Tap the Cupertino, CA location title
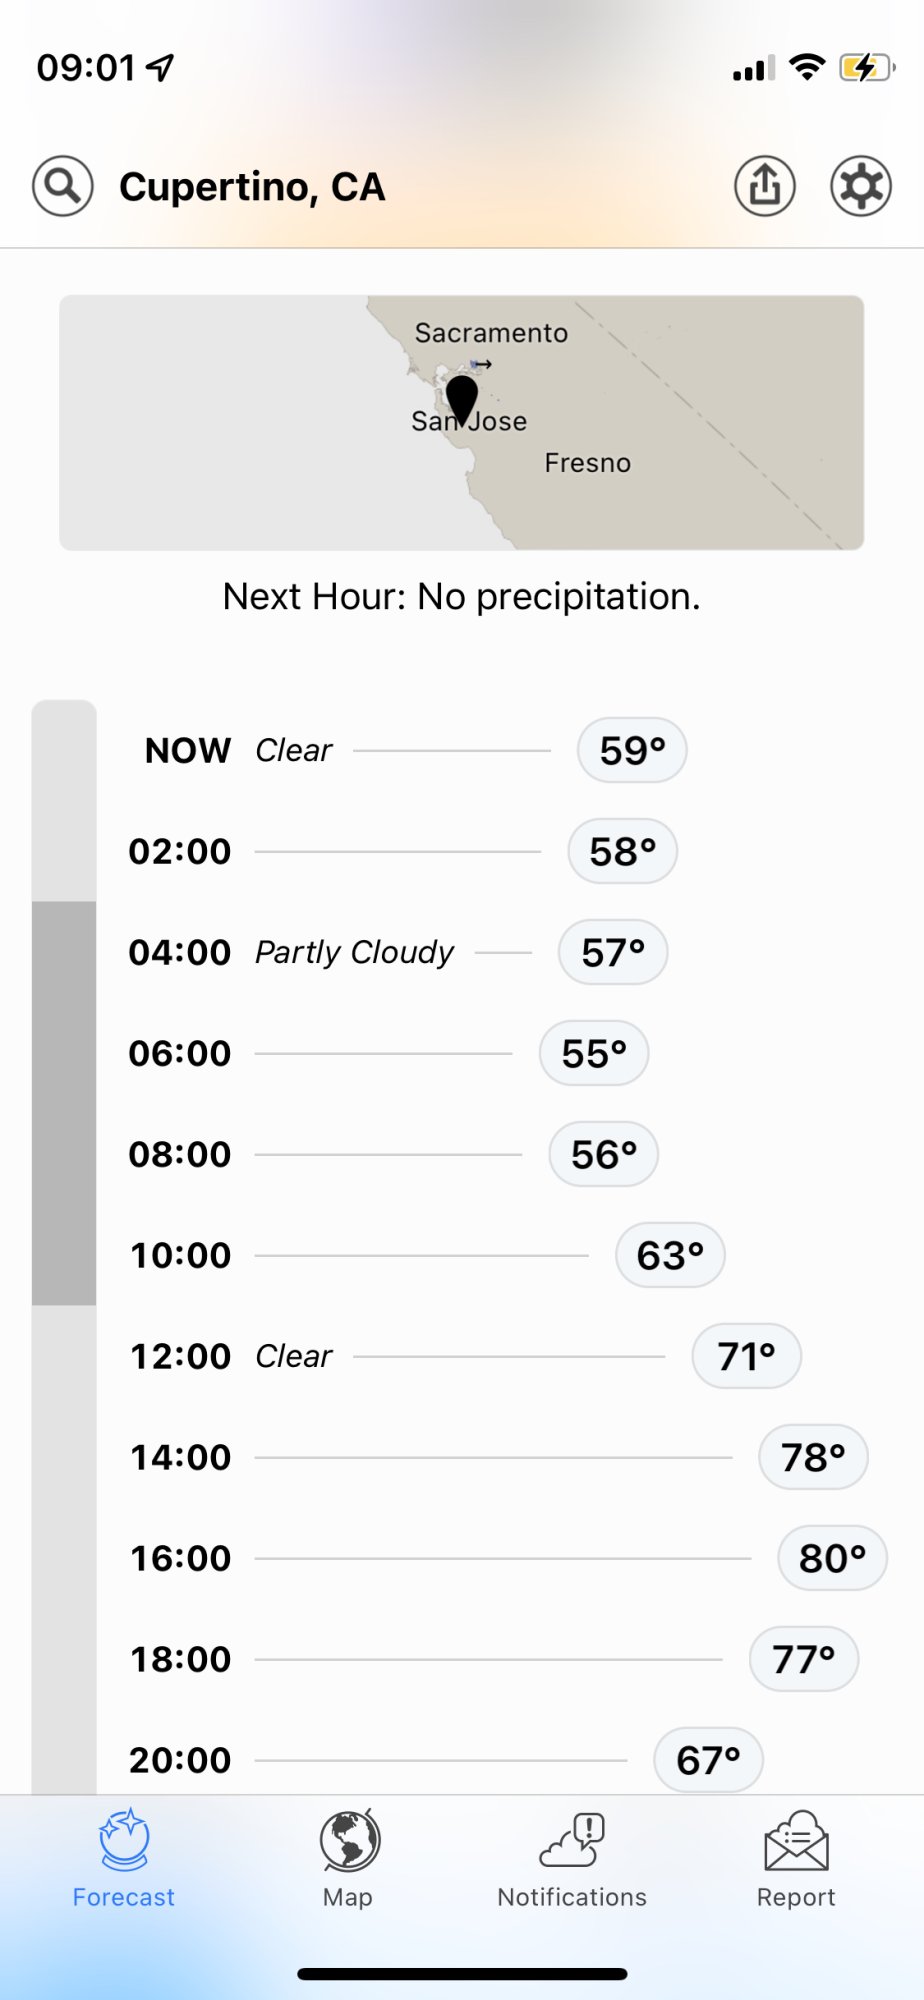 [x=252, y=187]
